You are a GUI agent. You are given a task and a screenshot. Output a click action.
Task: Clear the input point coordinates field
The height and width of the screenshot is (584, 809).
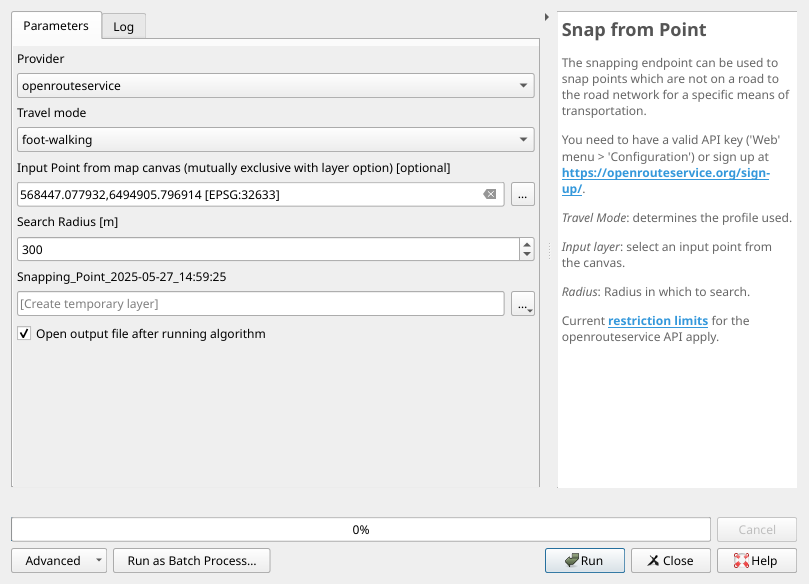(x=490, y=195)
